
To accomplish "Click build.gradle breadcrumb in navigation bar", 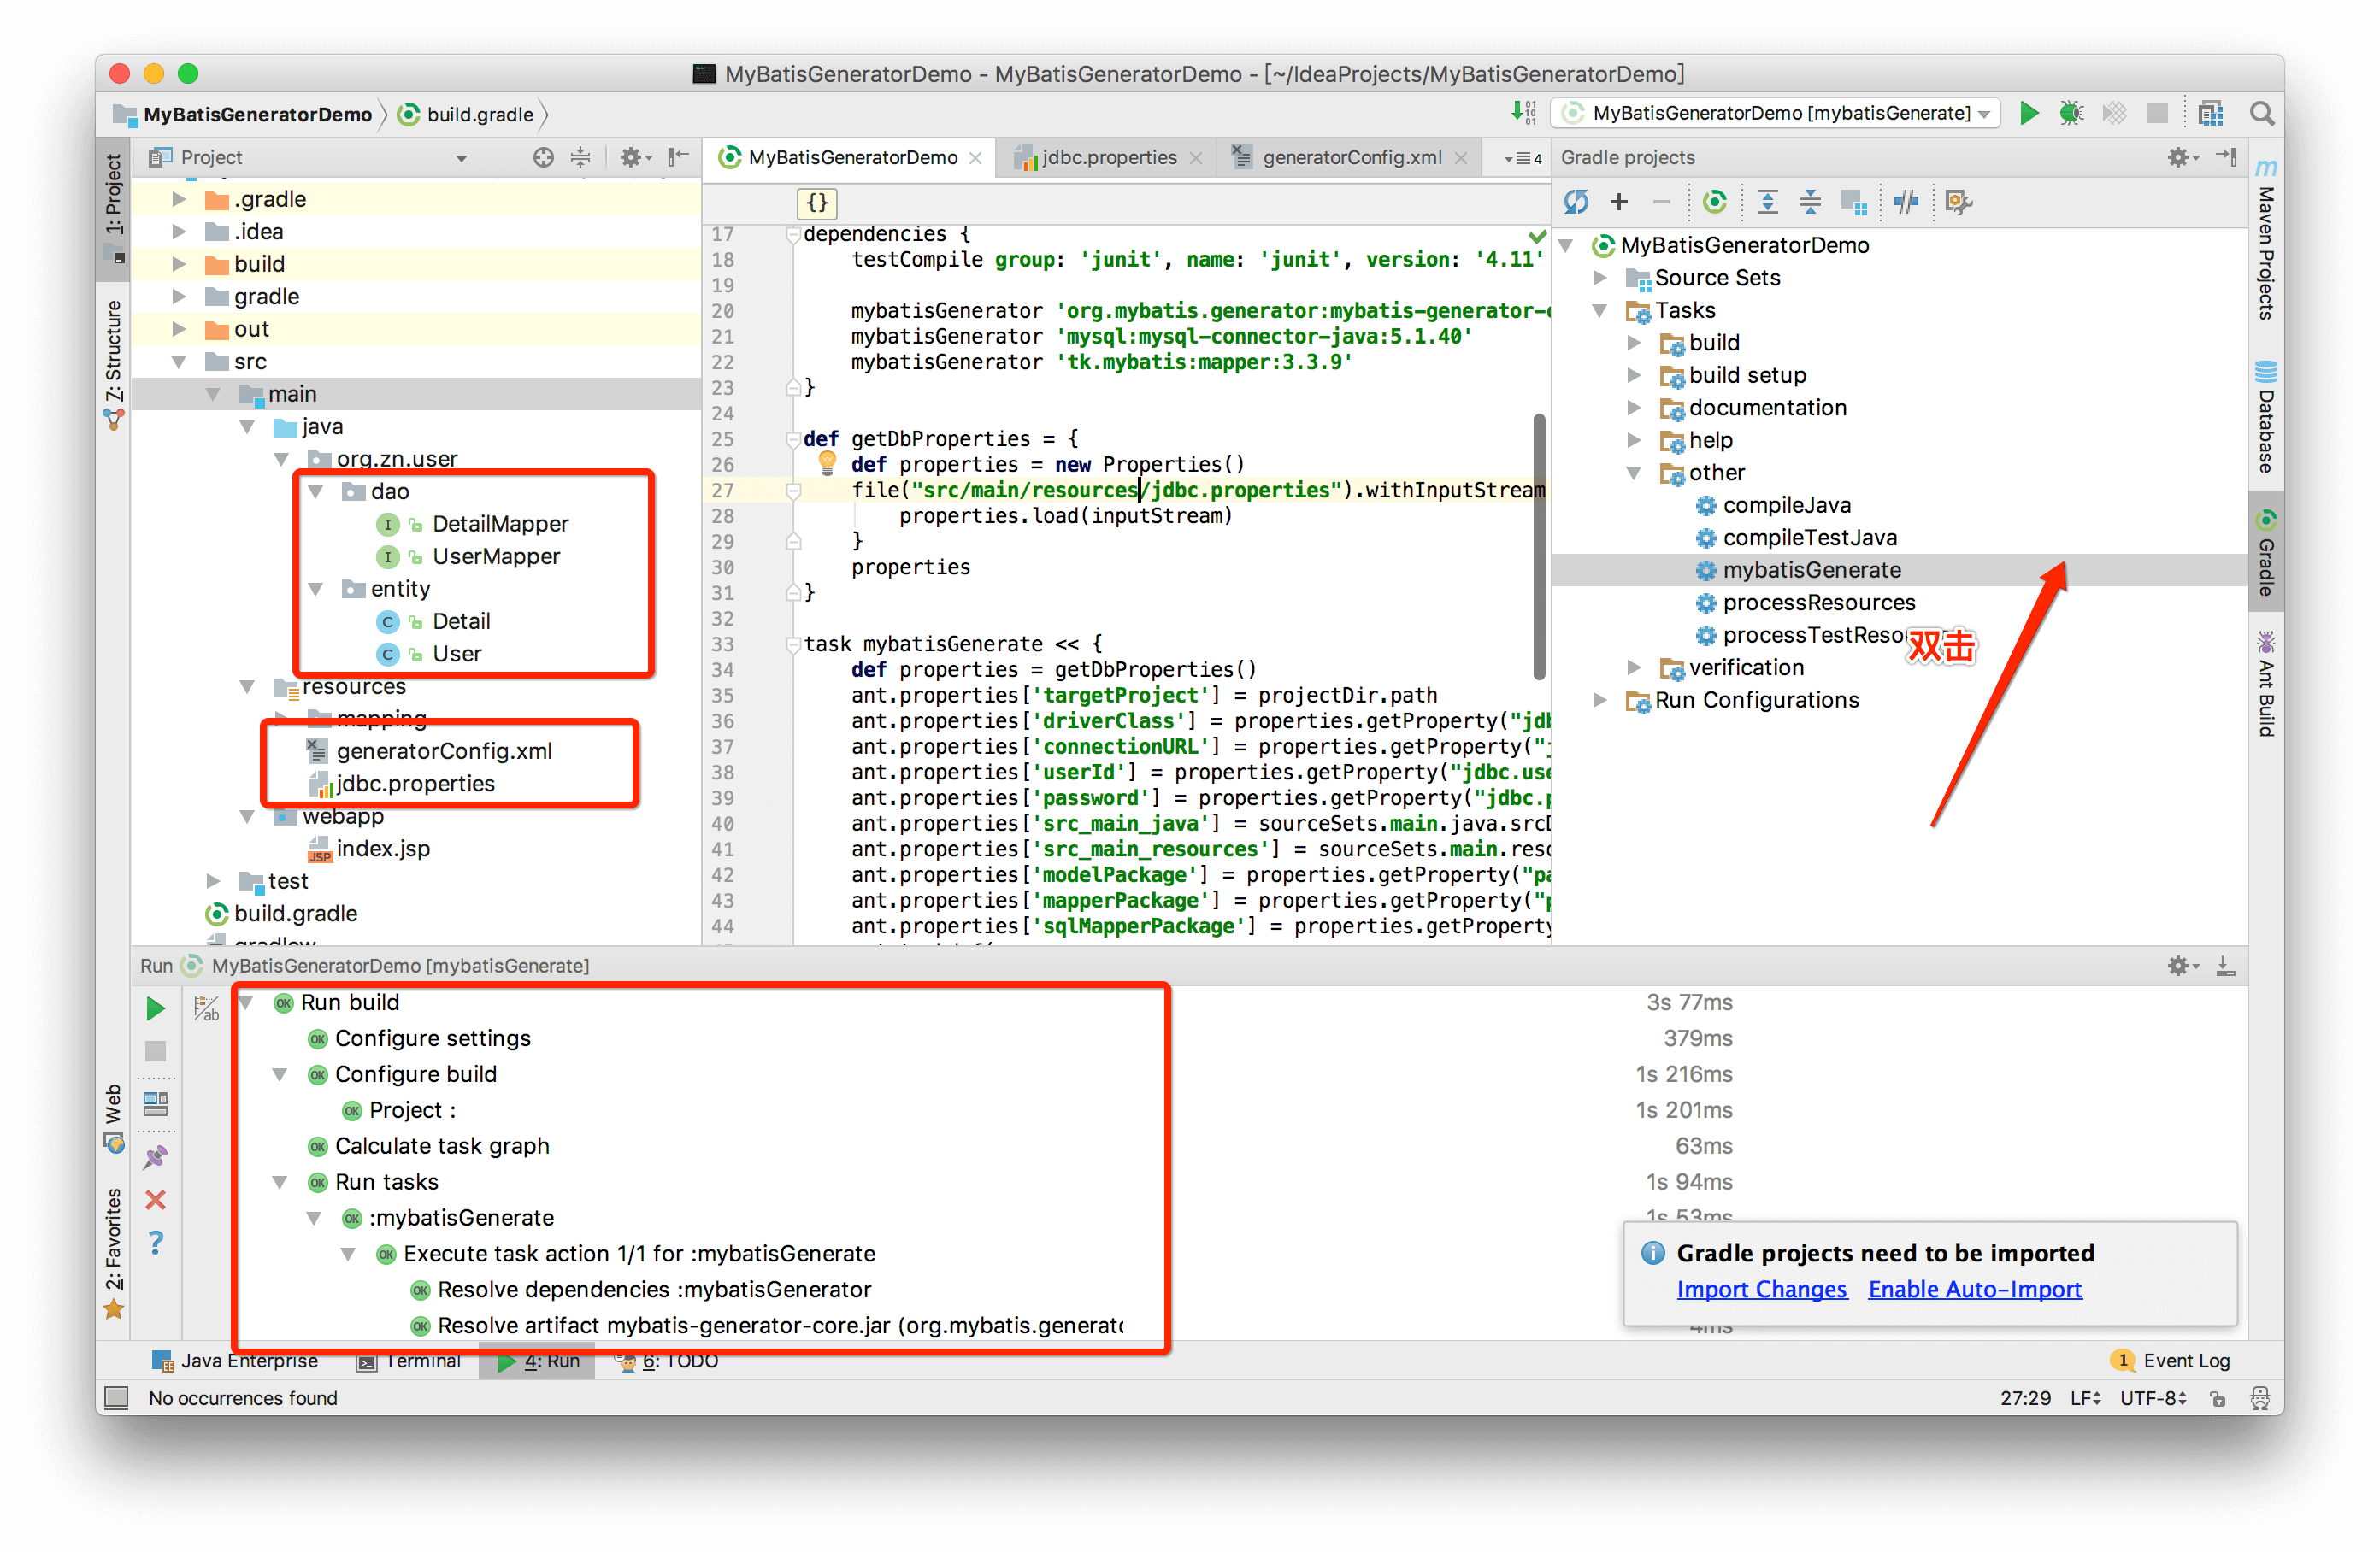I will [x=467, y=114].
